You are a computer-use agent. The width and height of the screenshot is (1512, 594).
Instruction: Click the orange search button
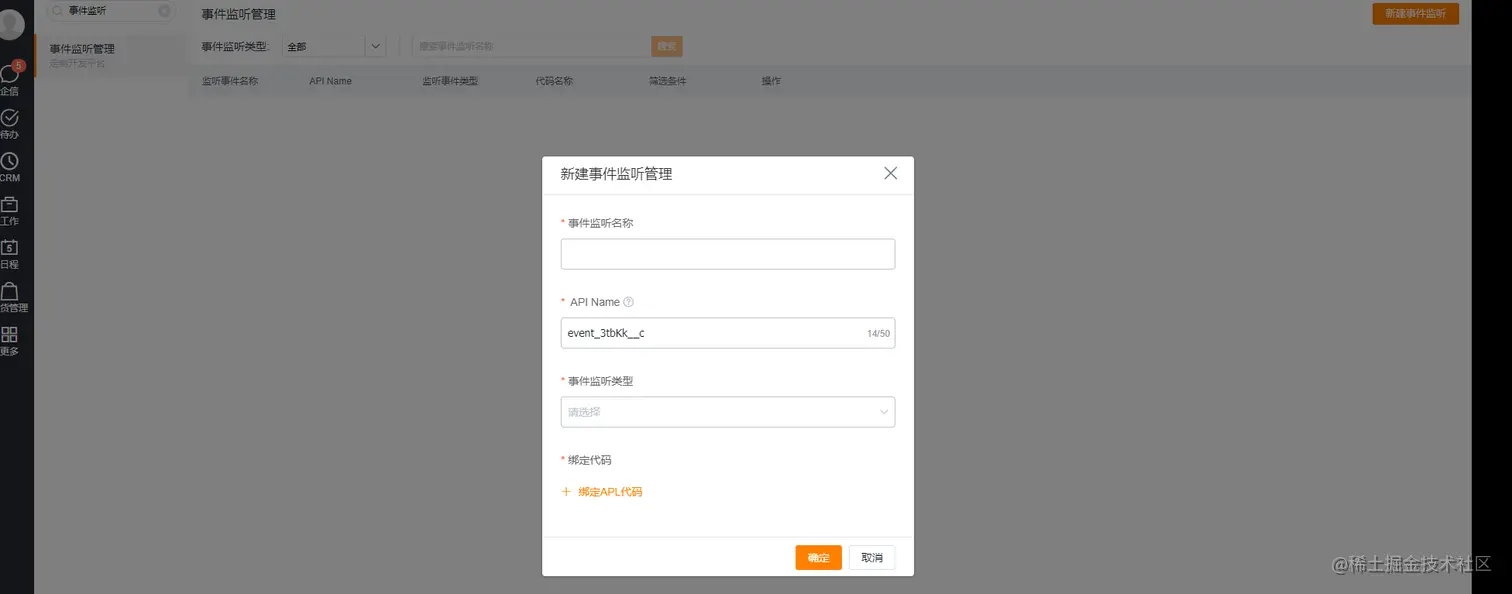pos(666,46)
